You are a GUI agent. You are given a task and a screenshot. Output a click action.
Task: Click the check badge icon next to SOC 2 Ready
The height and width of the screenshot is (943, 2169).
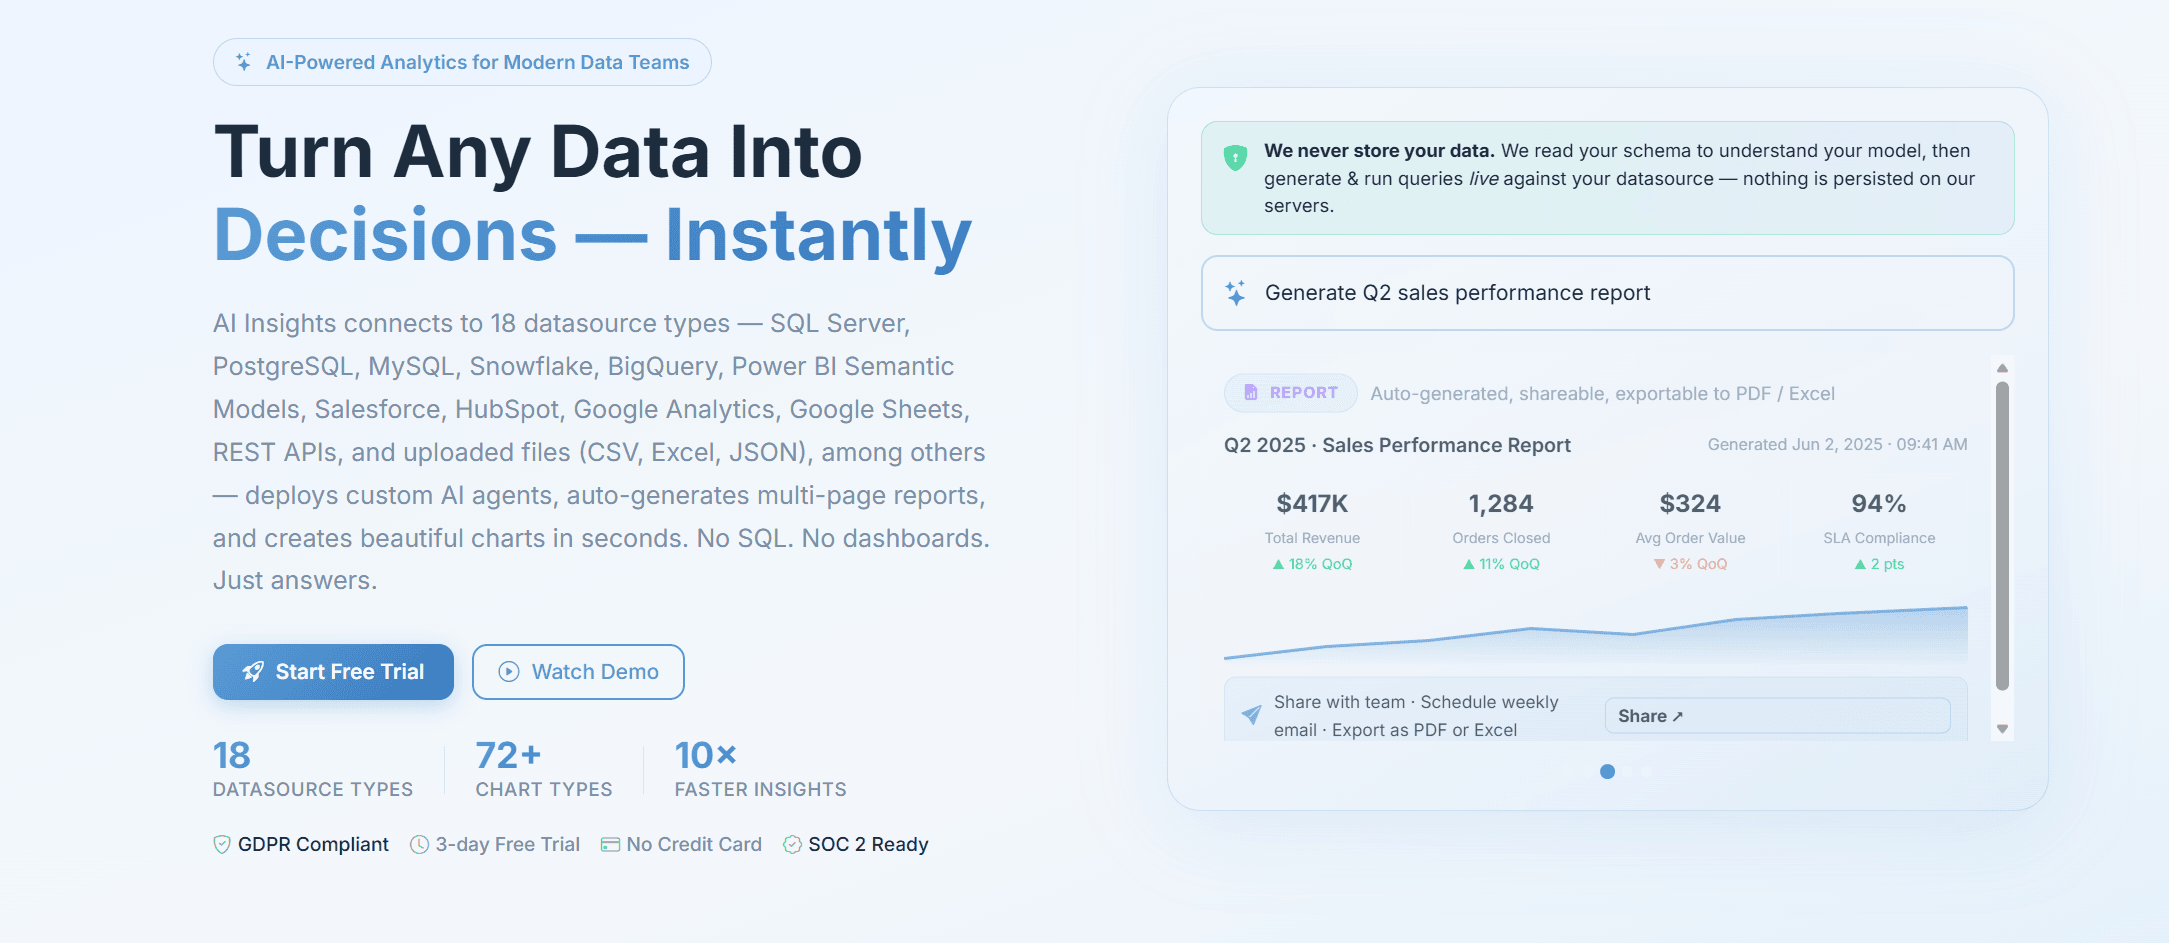point(792,845)
